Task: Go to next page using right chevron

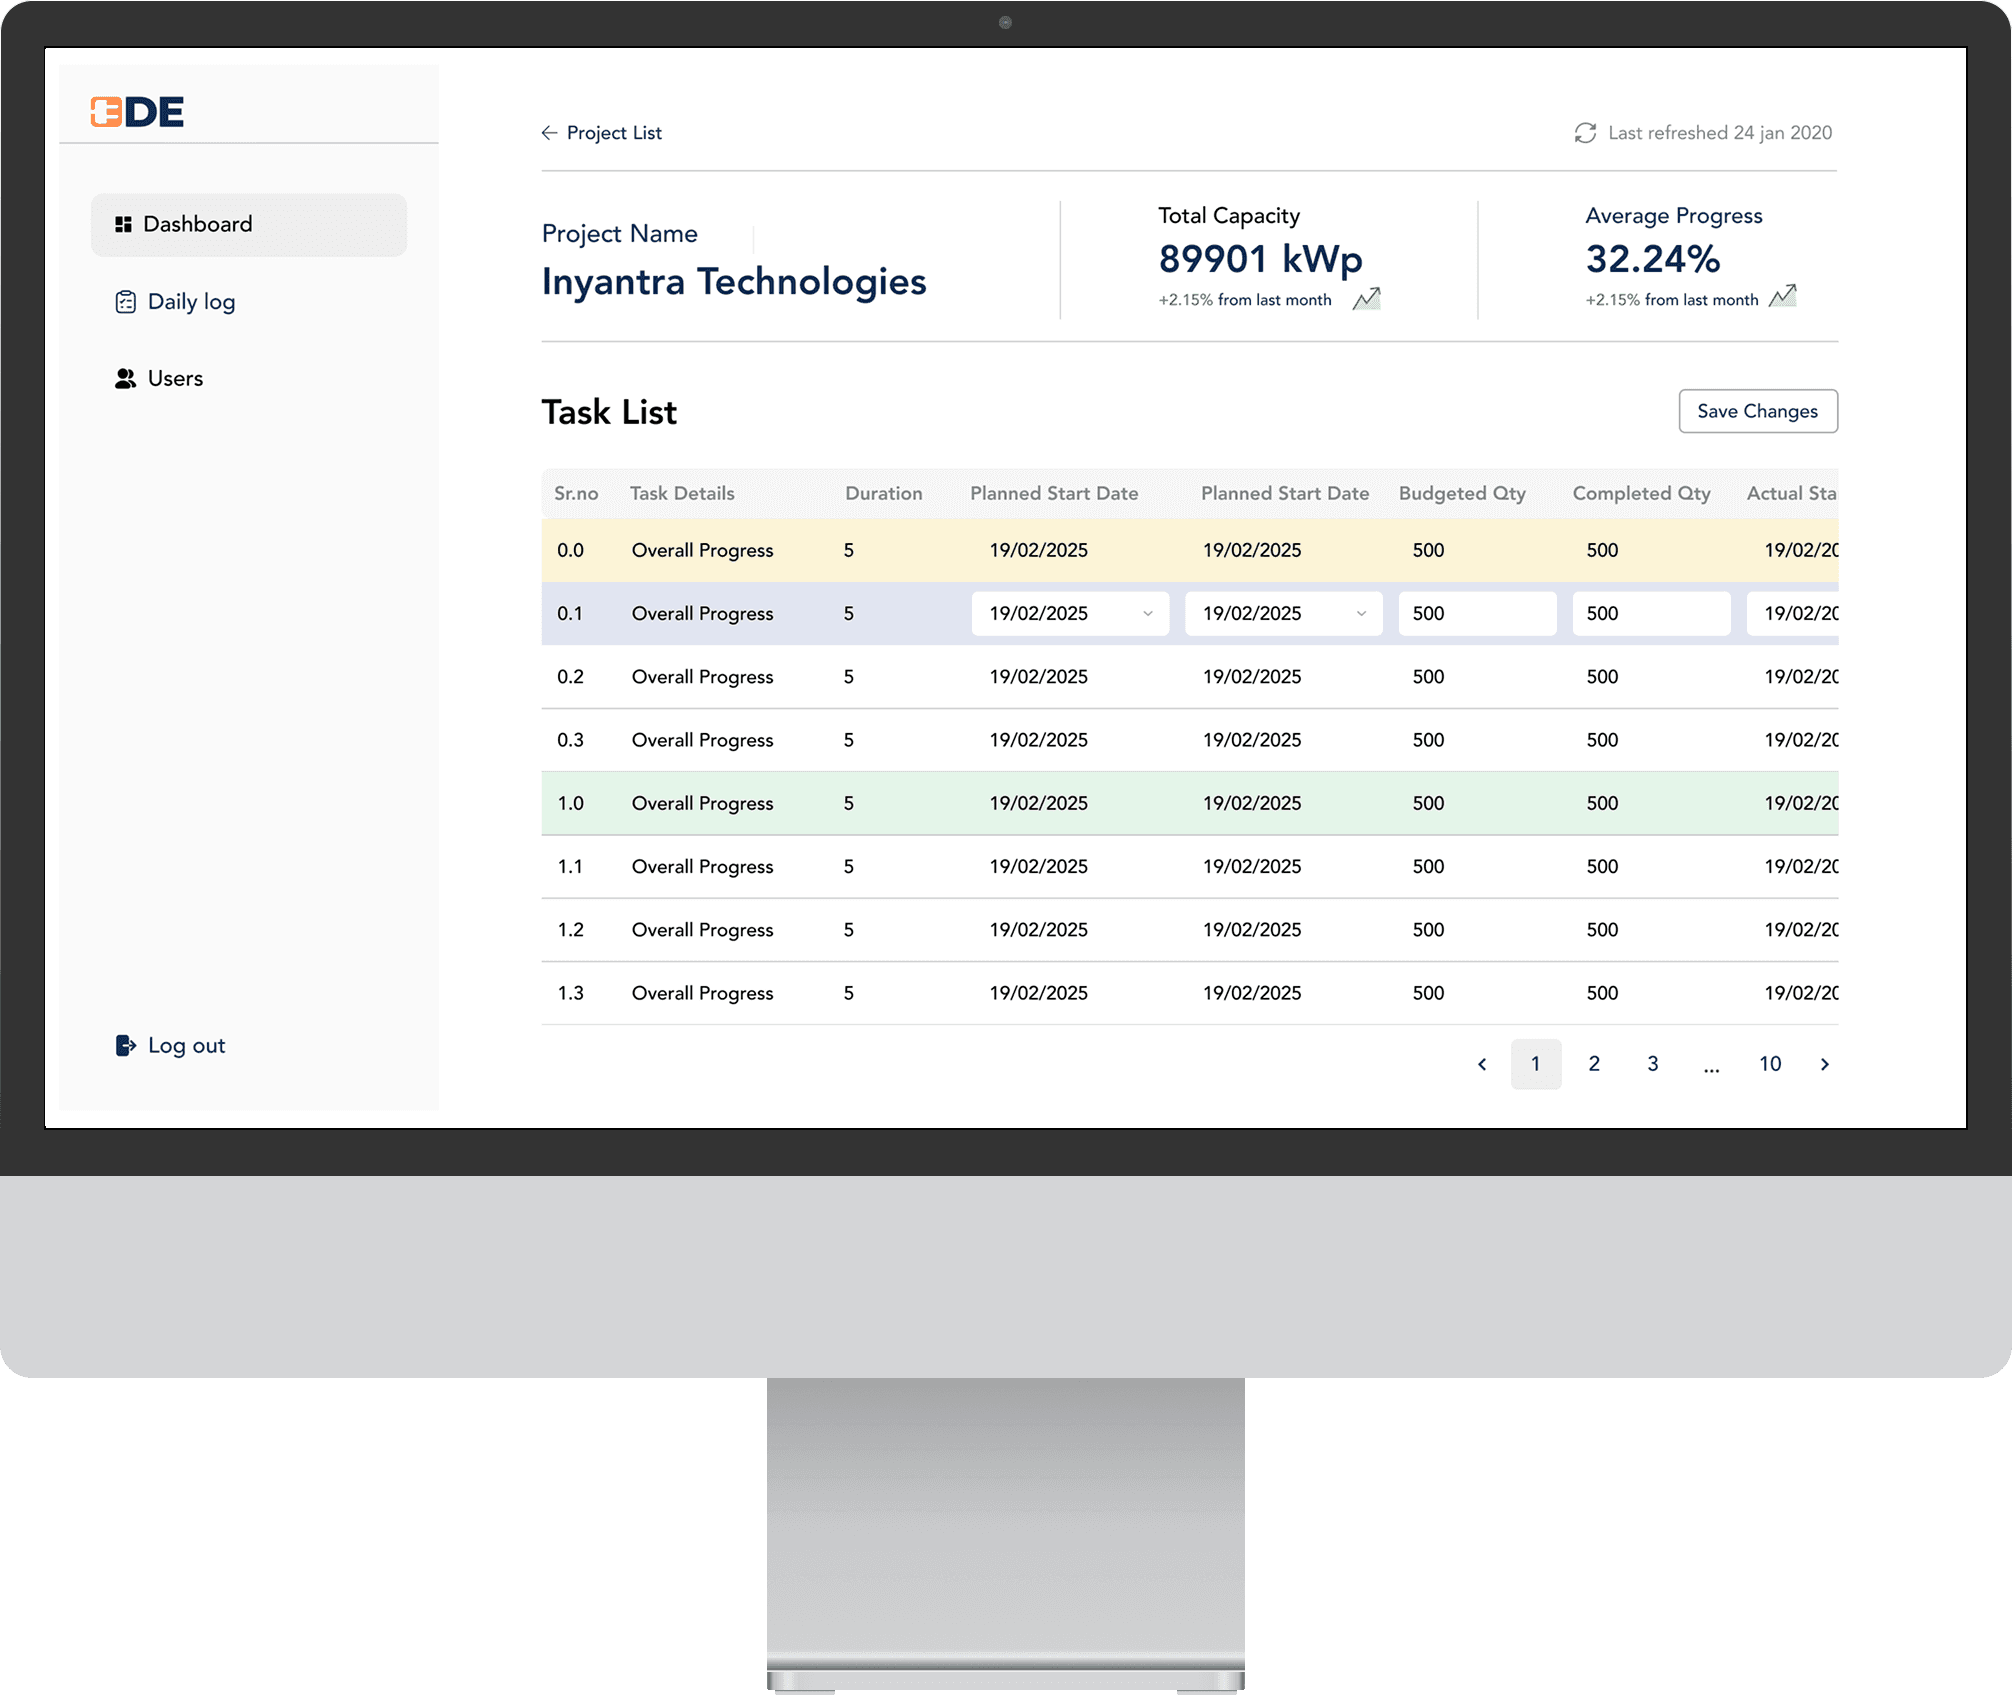Action: click(x=1824, y=1064)
